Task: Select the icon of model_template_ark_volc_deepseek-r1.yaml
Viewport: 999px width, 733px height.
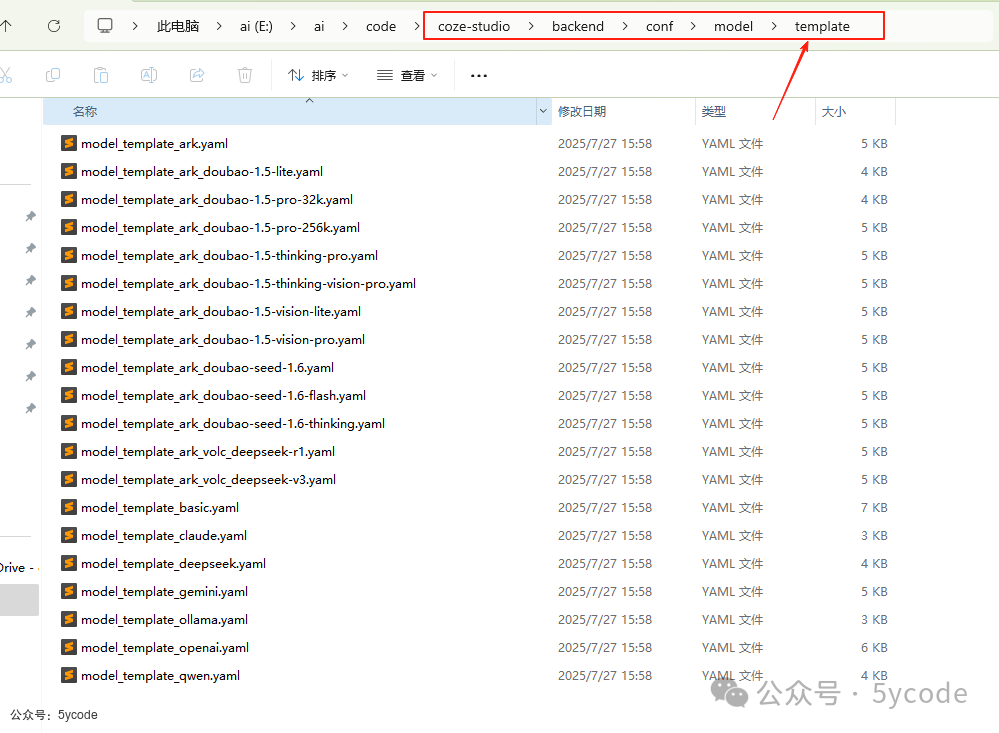Action: click(69, 451)
